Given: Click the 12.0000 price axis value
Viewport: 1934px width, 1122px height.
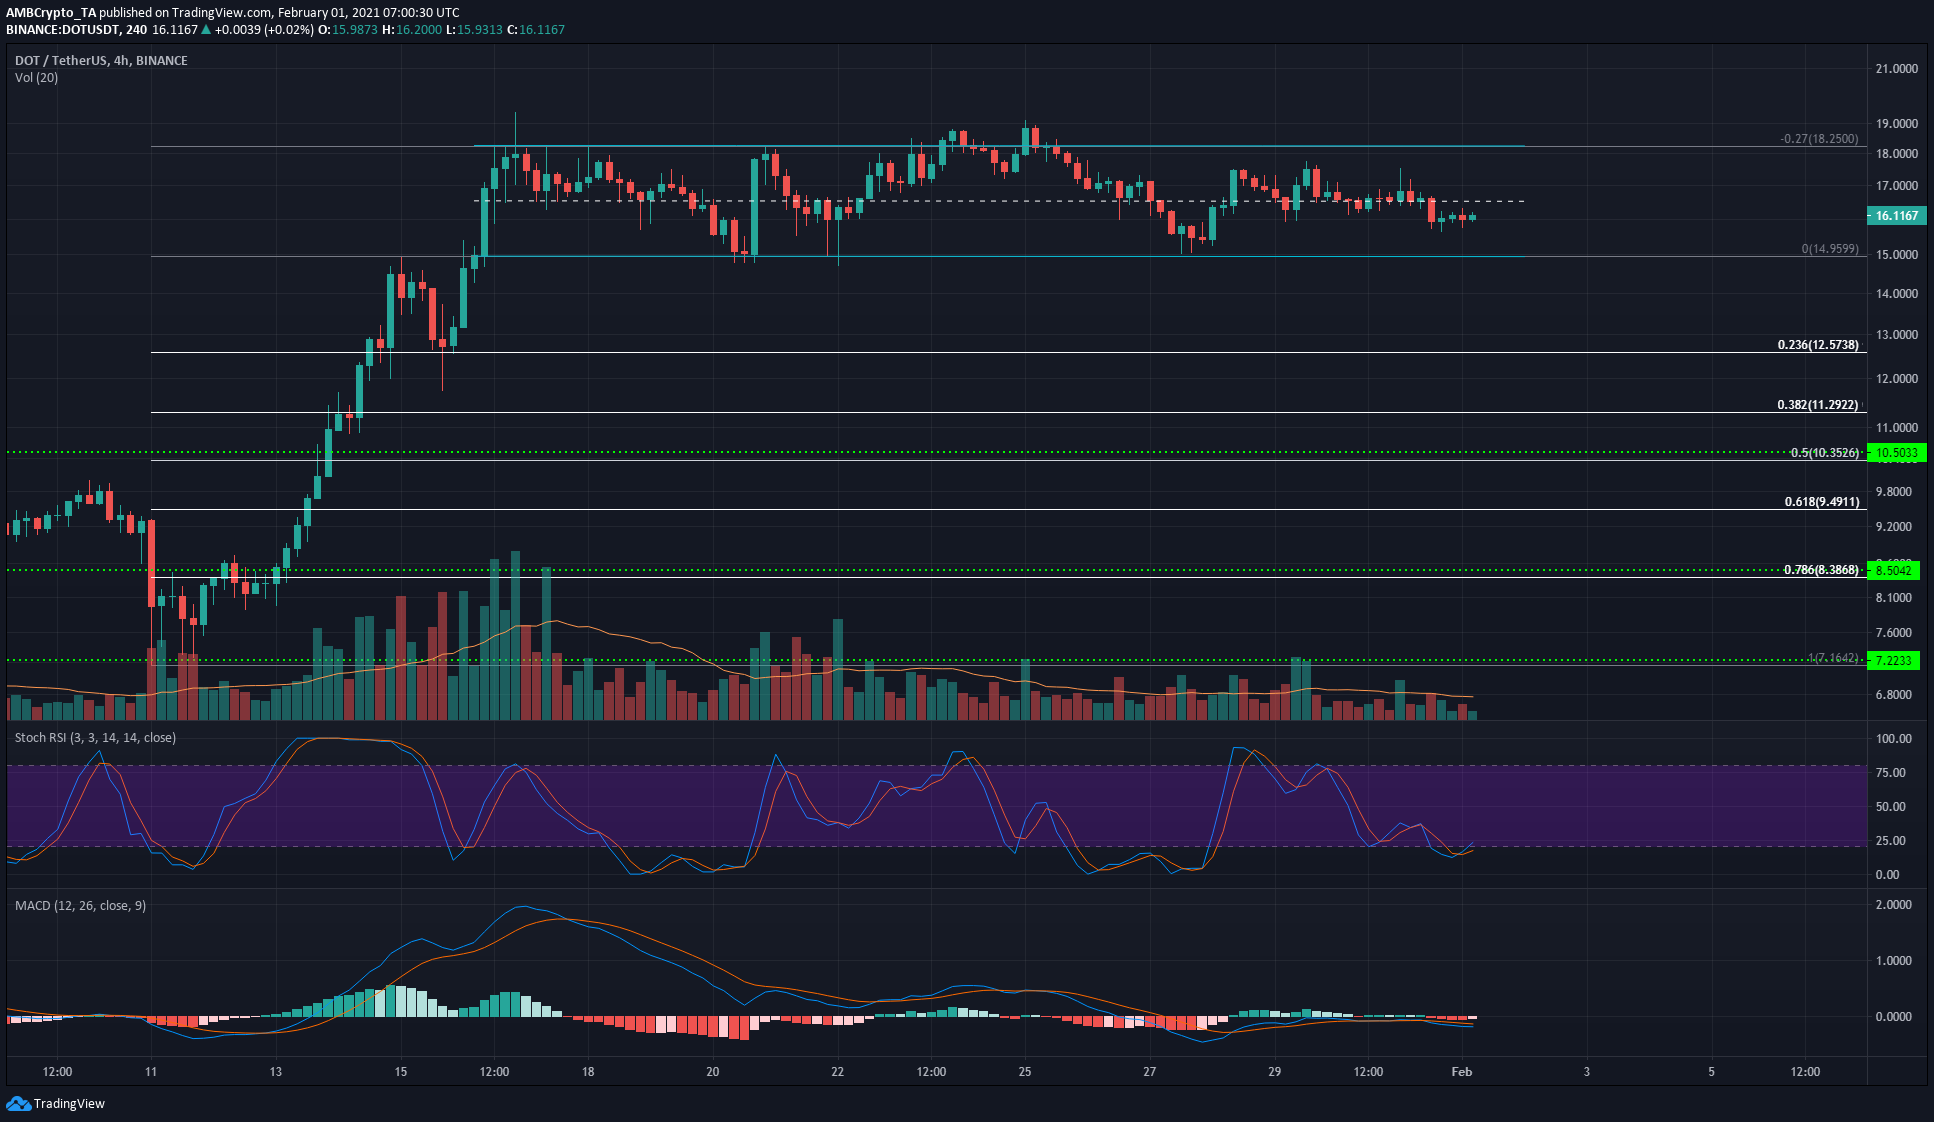Looking at the screenshot, I should [x=1896, y=379].
